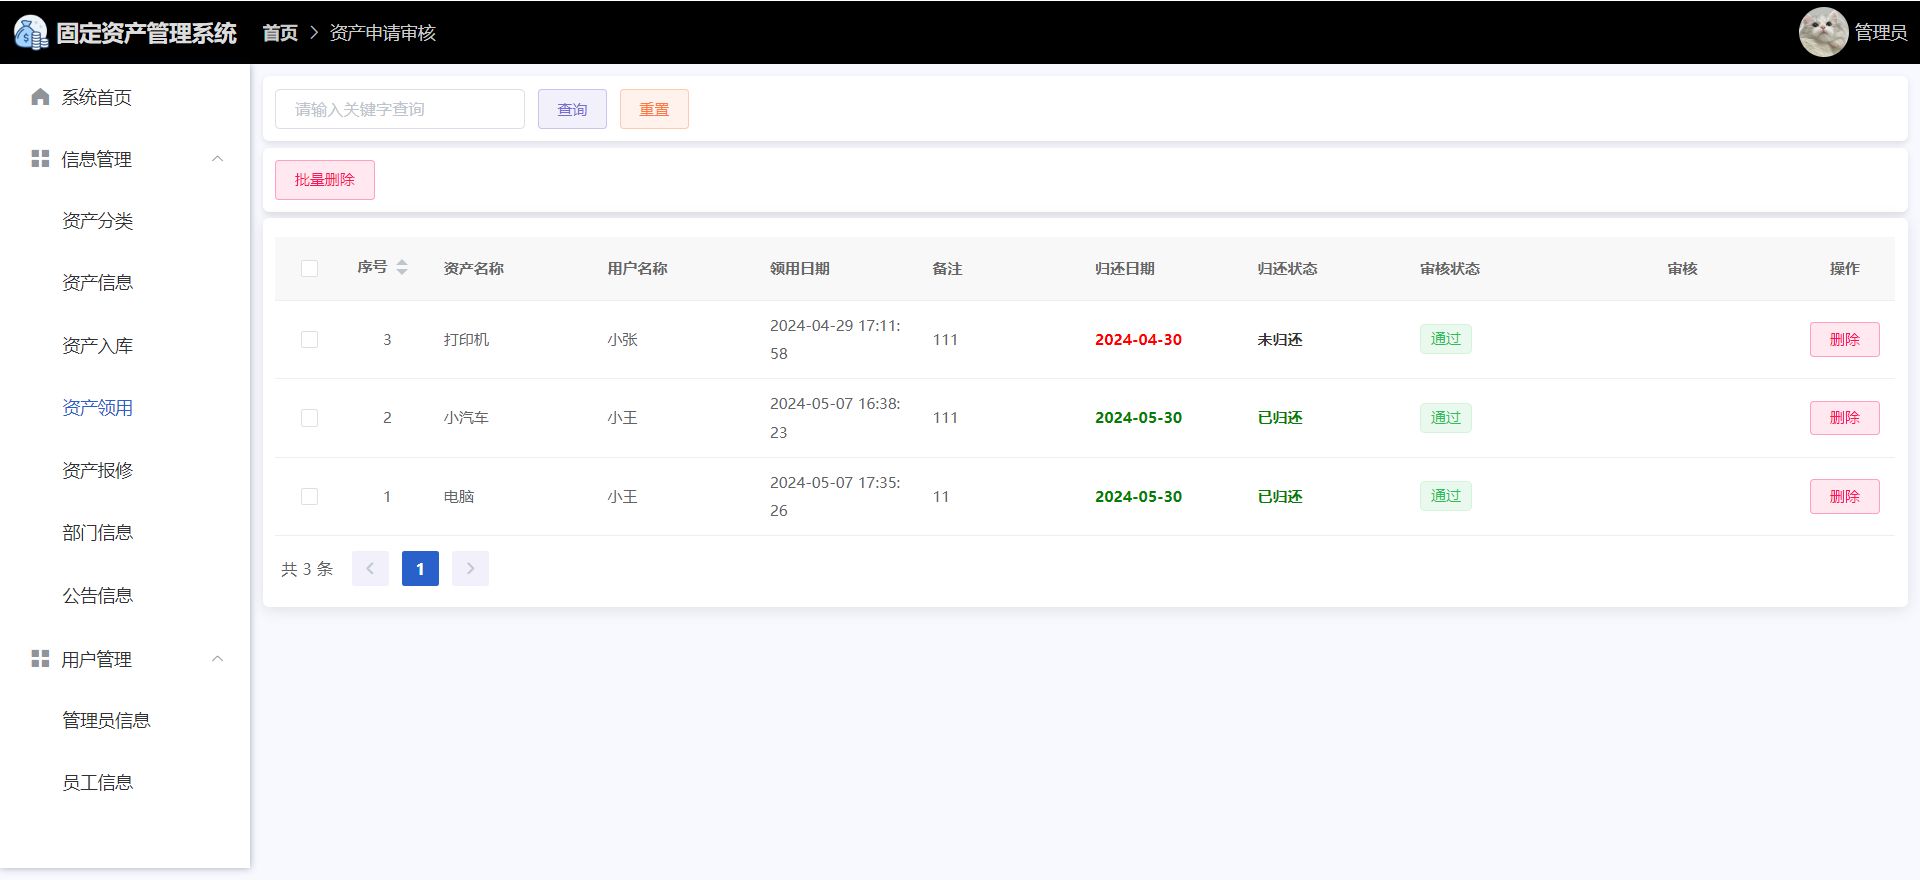1920x880 pixels.
Task: Click the 用户名称 column header
Action: pos(638,268)
